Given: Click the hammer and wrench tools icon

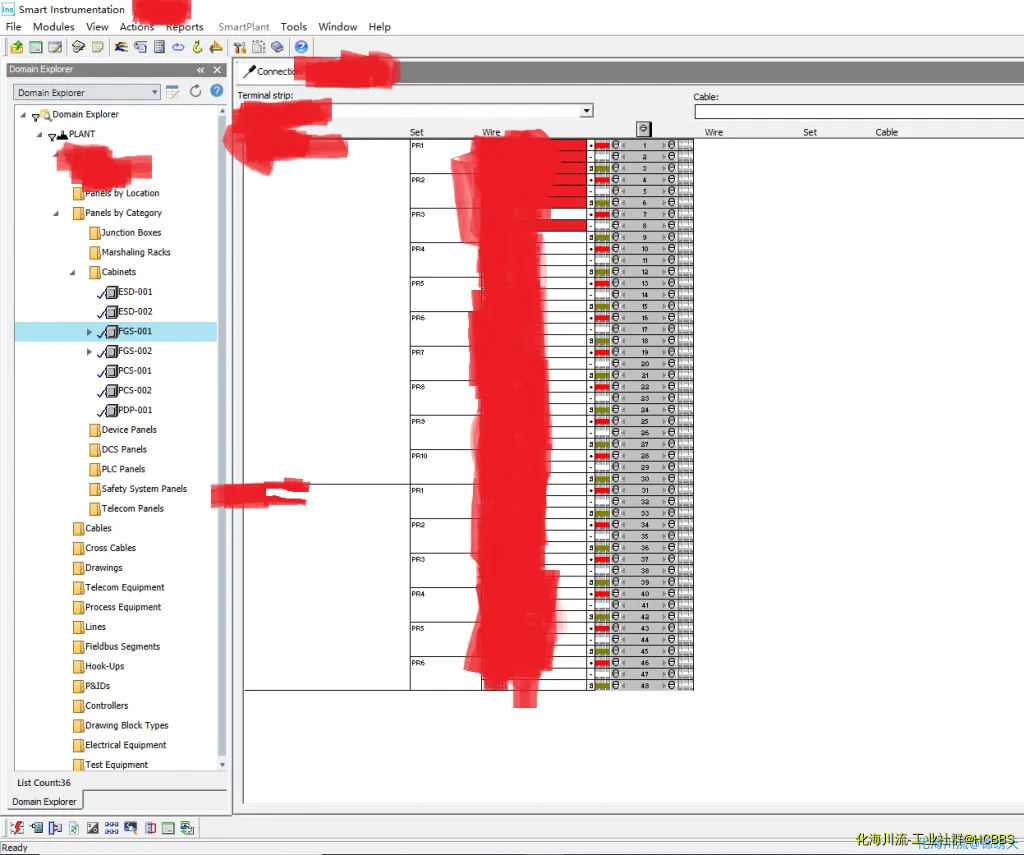Looking at the screenshot, I should click(240, 47).
